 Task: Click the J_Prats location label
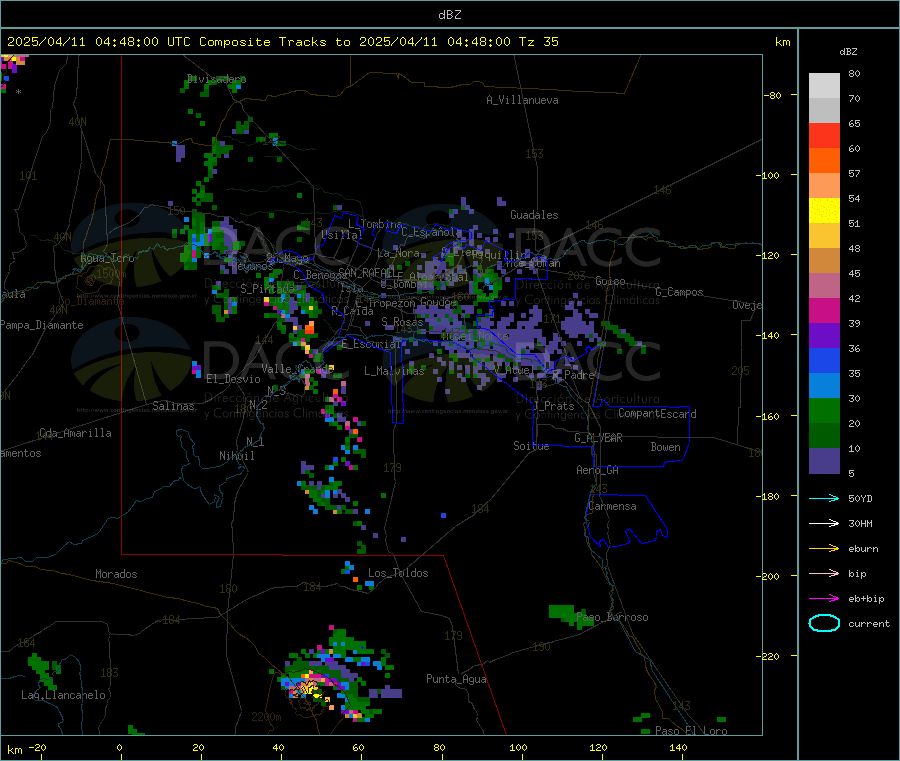[553, 406]
